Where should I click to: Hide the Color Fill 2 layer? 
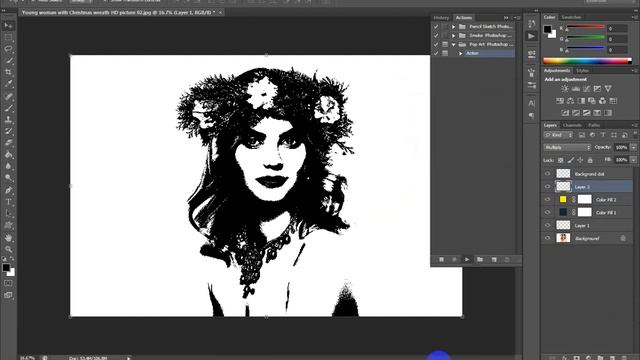(x=548, y=200)
